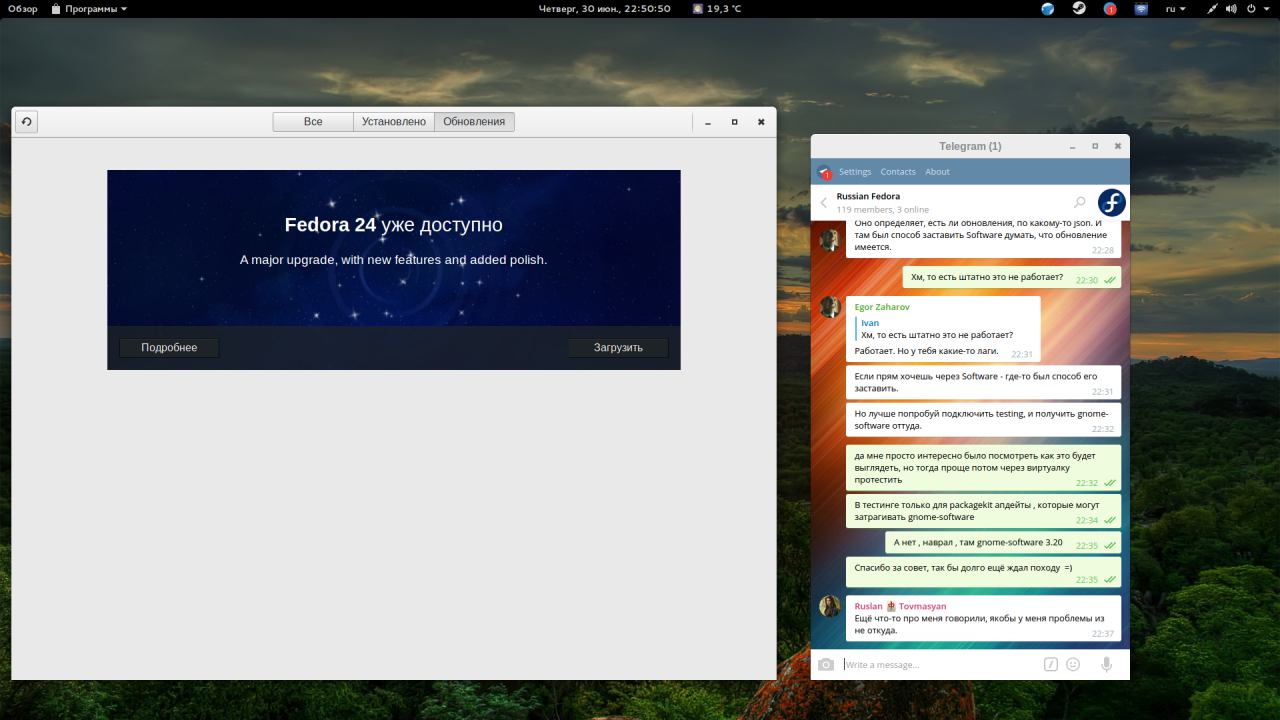Open Steam from the system tray

(1079, 9)
